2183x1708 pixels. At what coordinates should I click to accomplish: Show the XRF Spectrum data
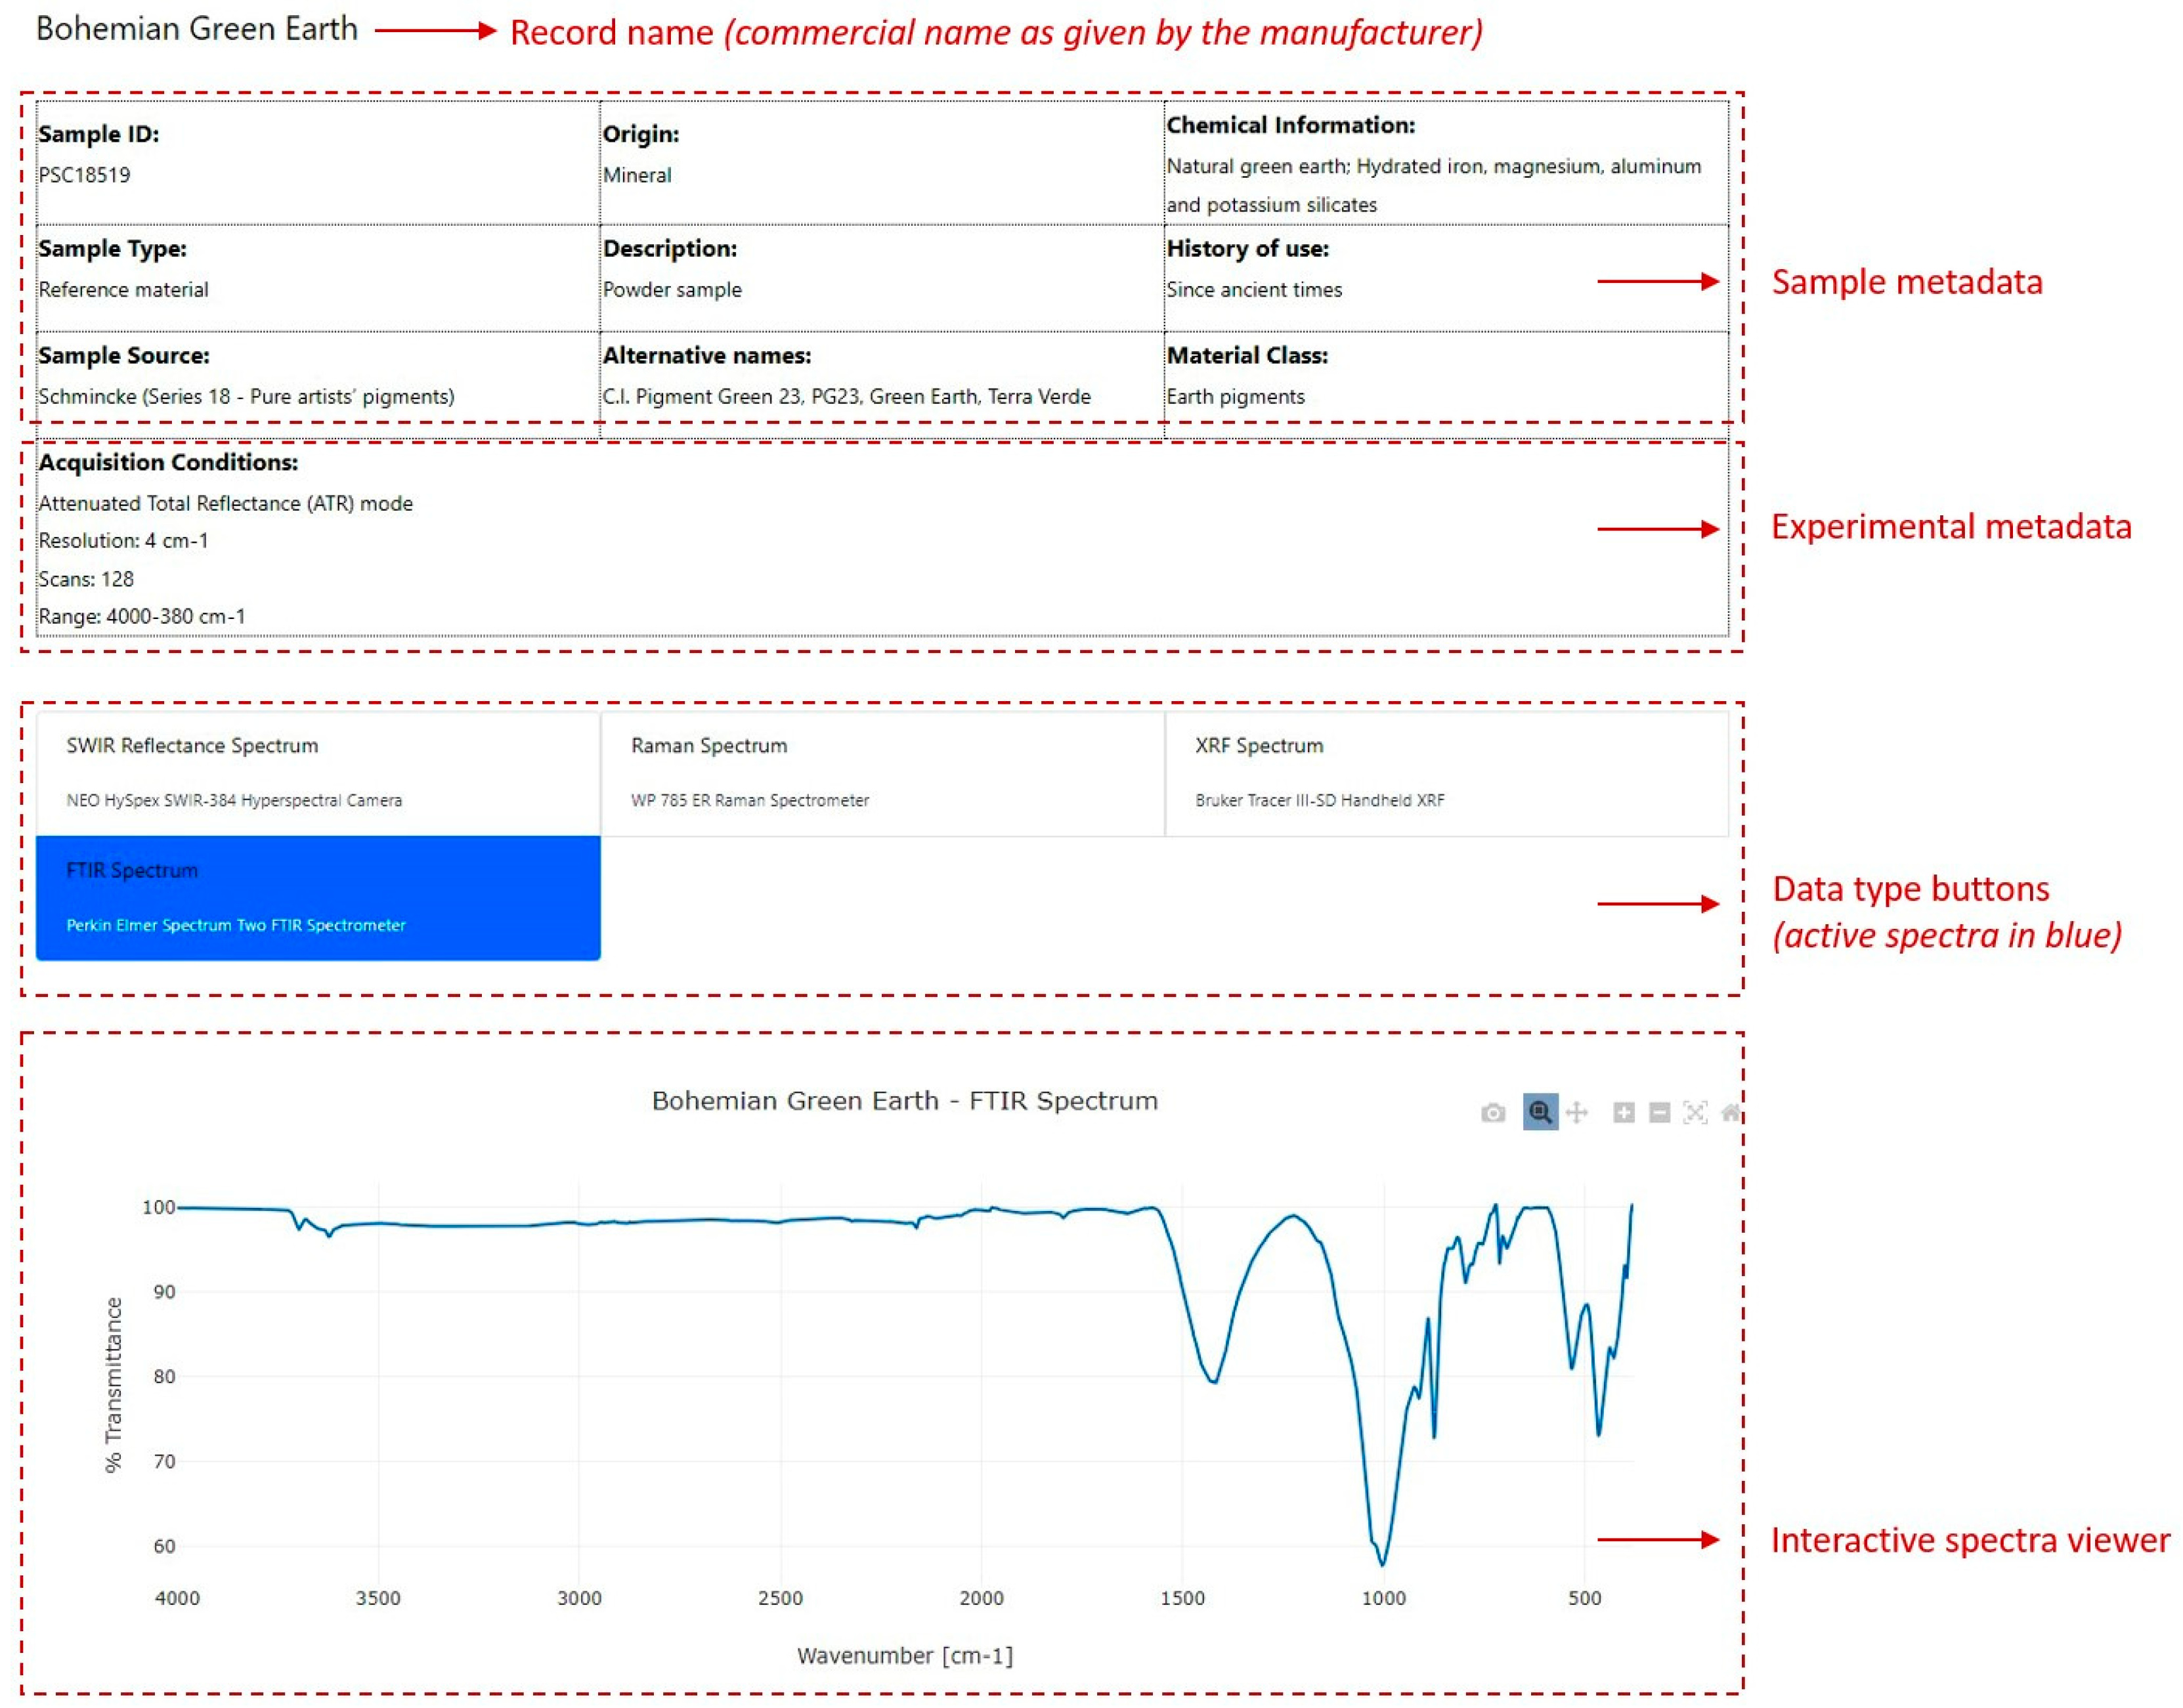pyautogui.click(x=1446, y=772)
